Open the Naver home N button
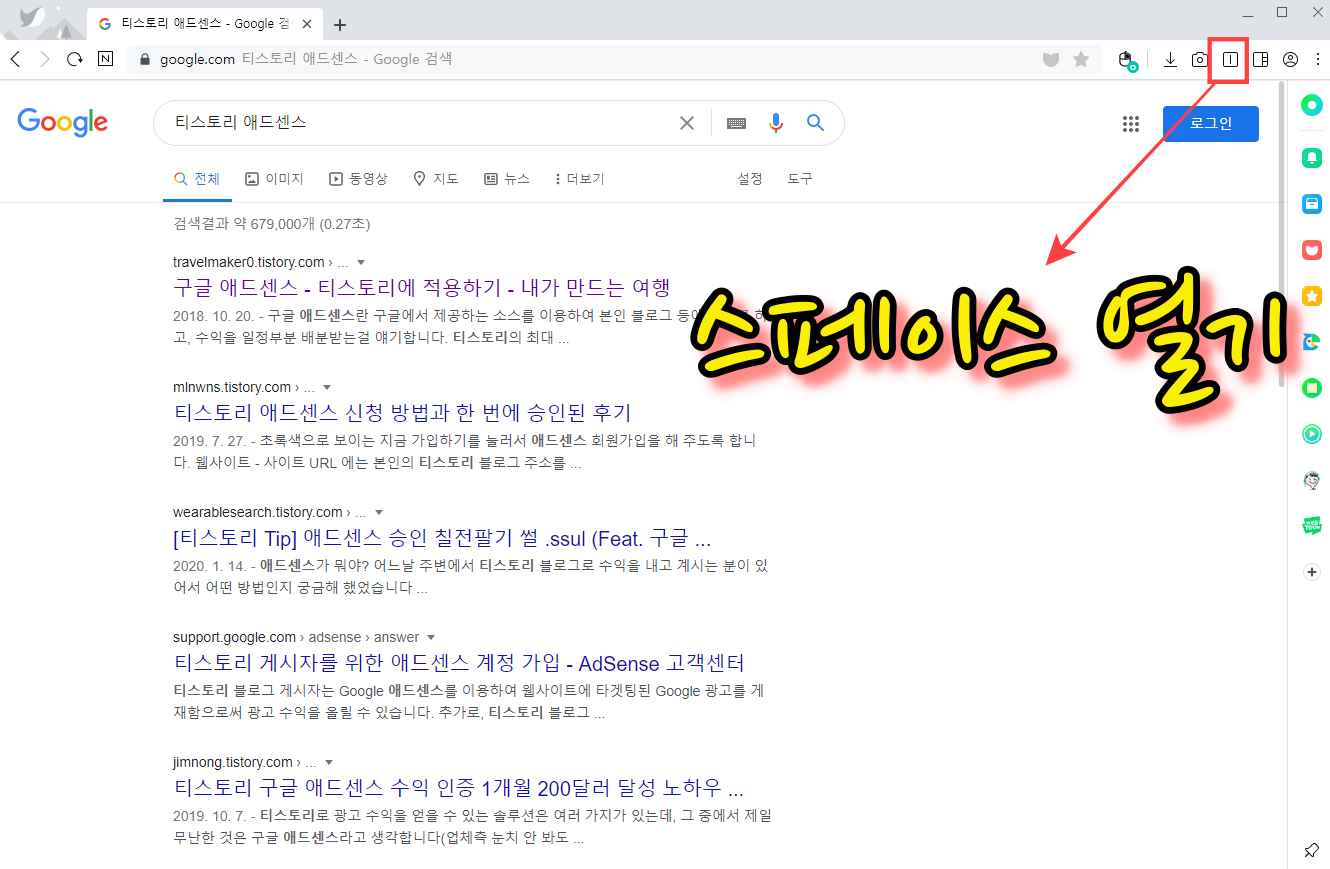Viewport: 1330px width, 869px height. point(105,59)
